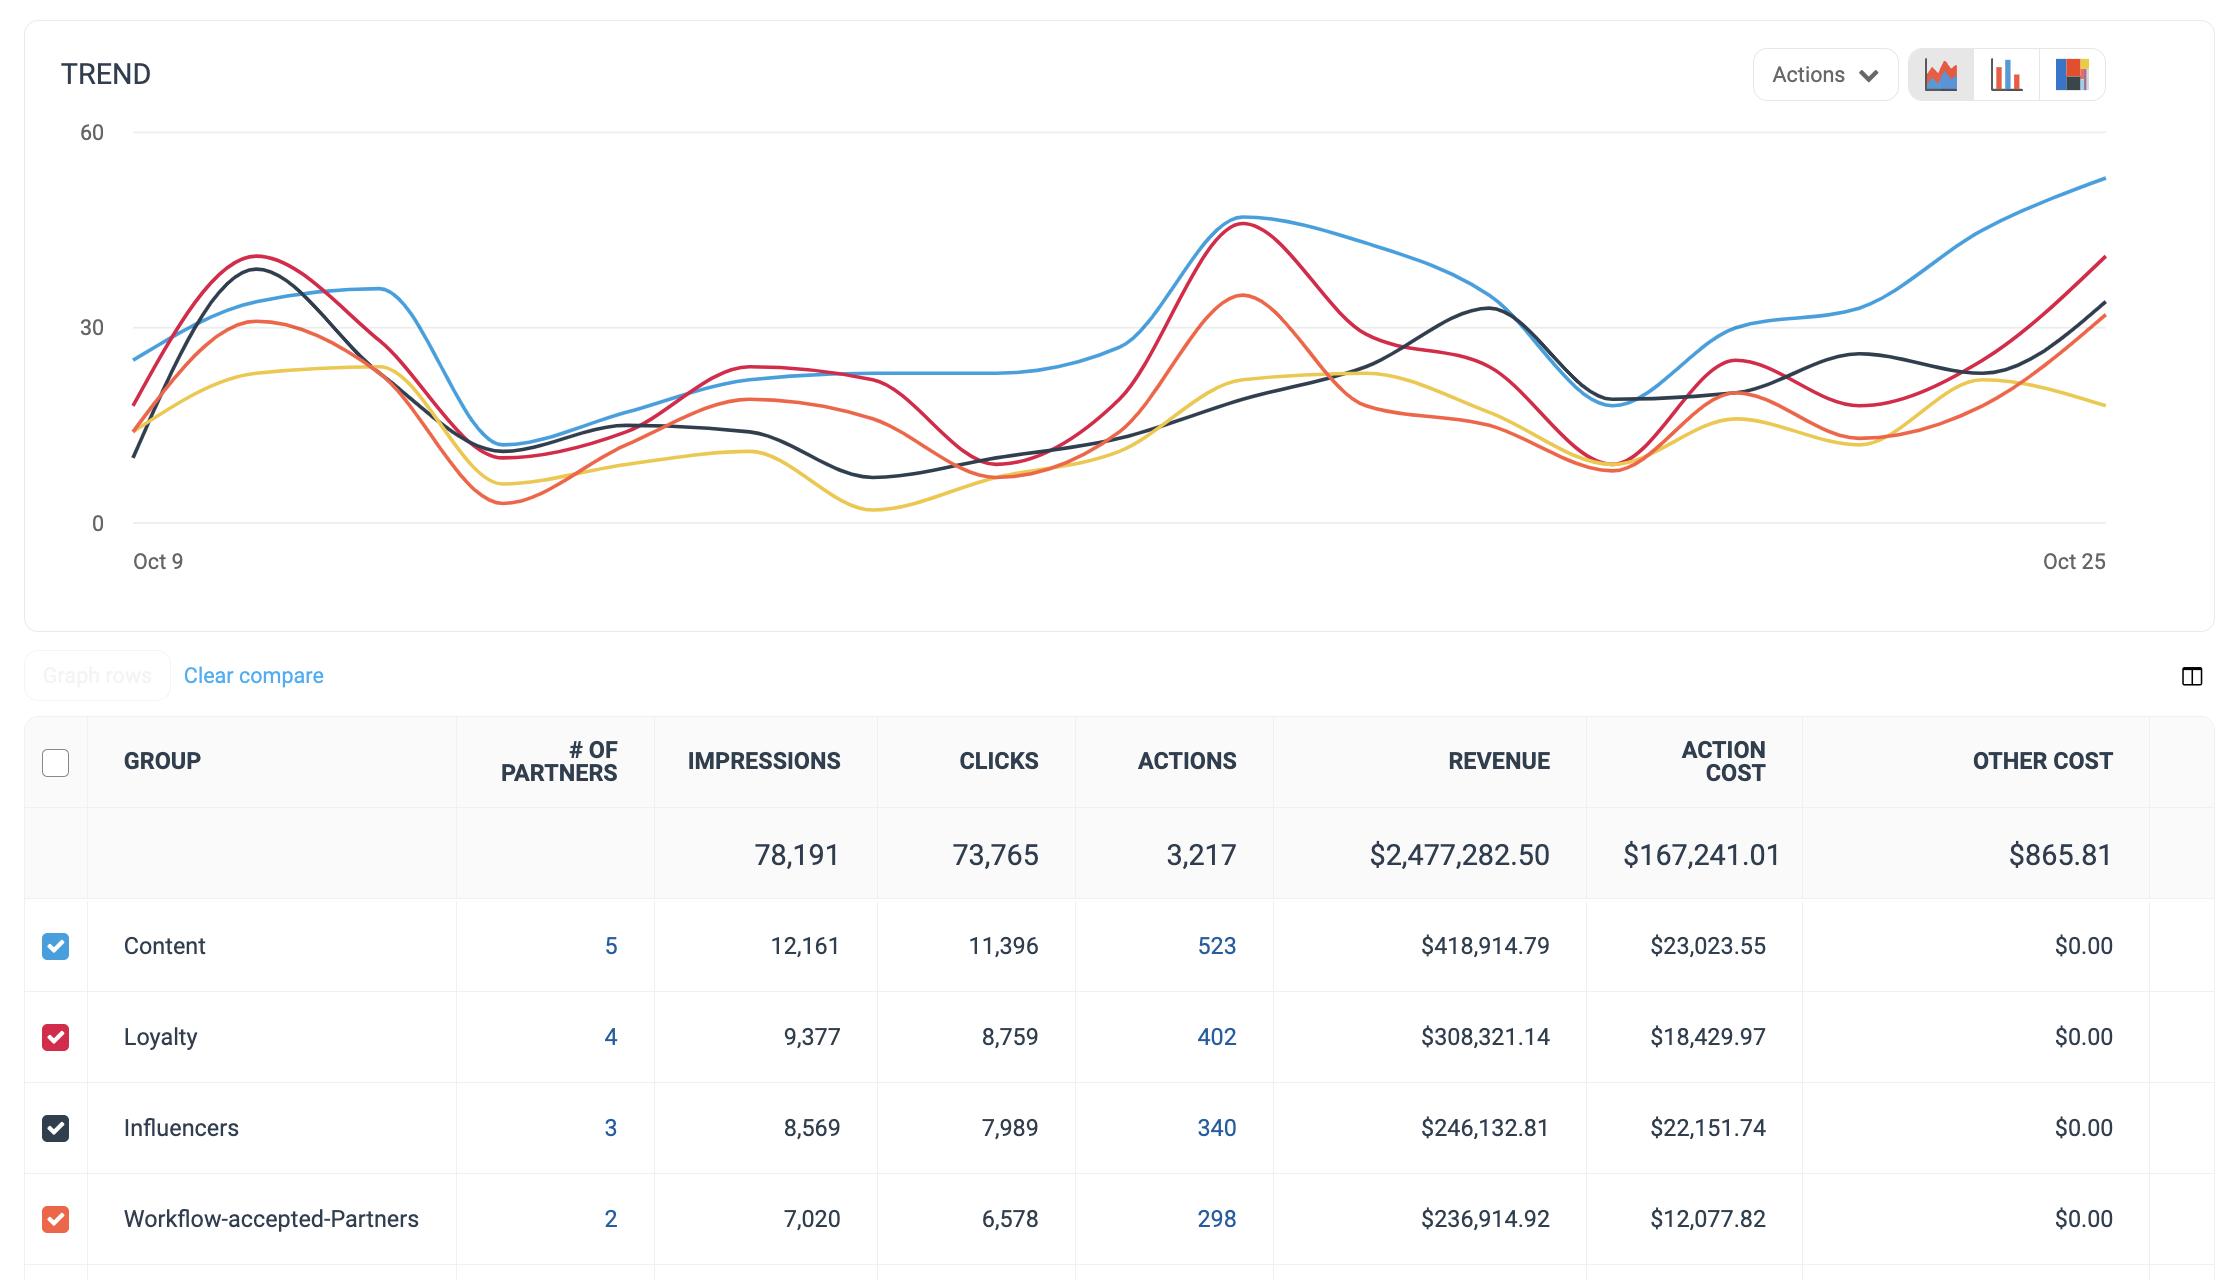Uncheck the Content row checkbox
This screenshot has width=2232, height=1280.
pos(56,946)
